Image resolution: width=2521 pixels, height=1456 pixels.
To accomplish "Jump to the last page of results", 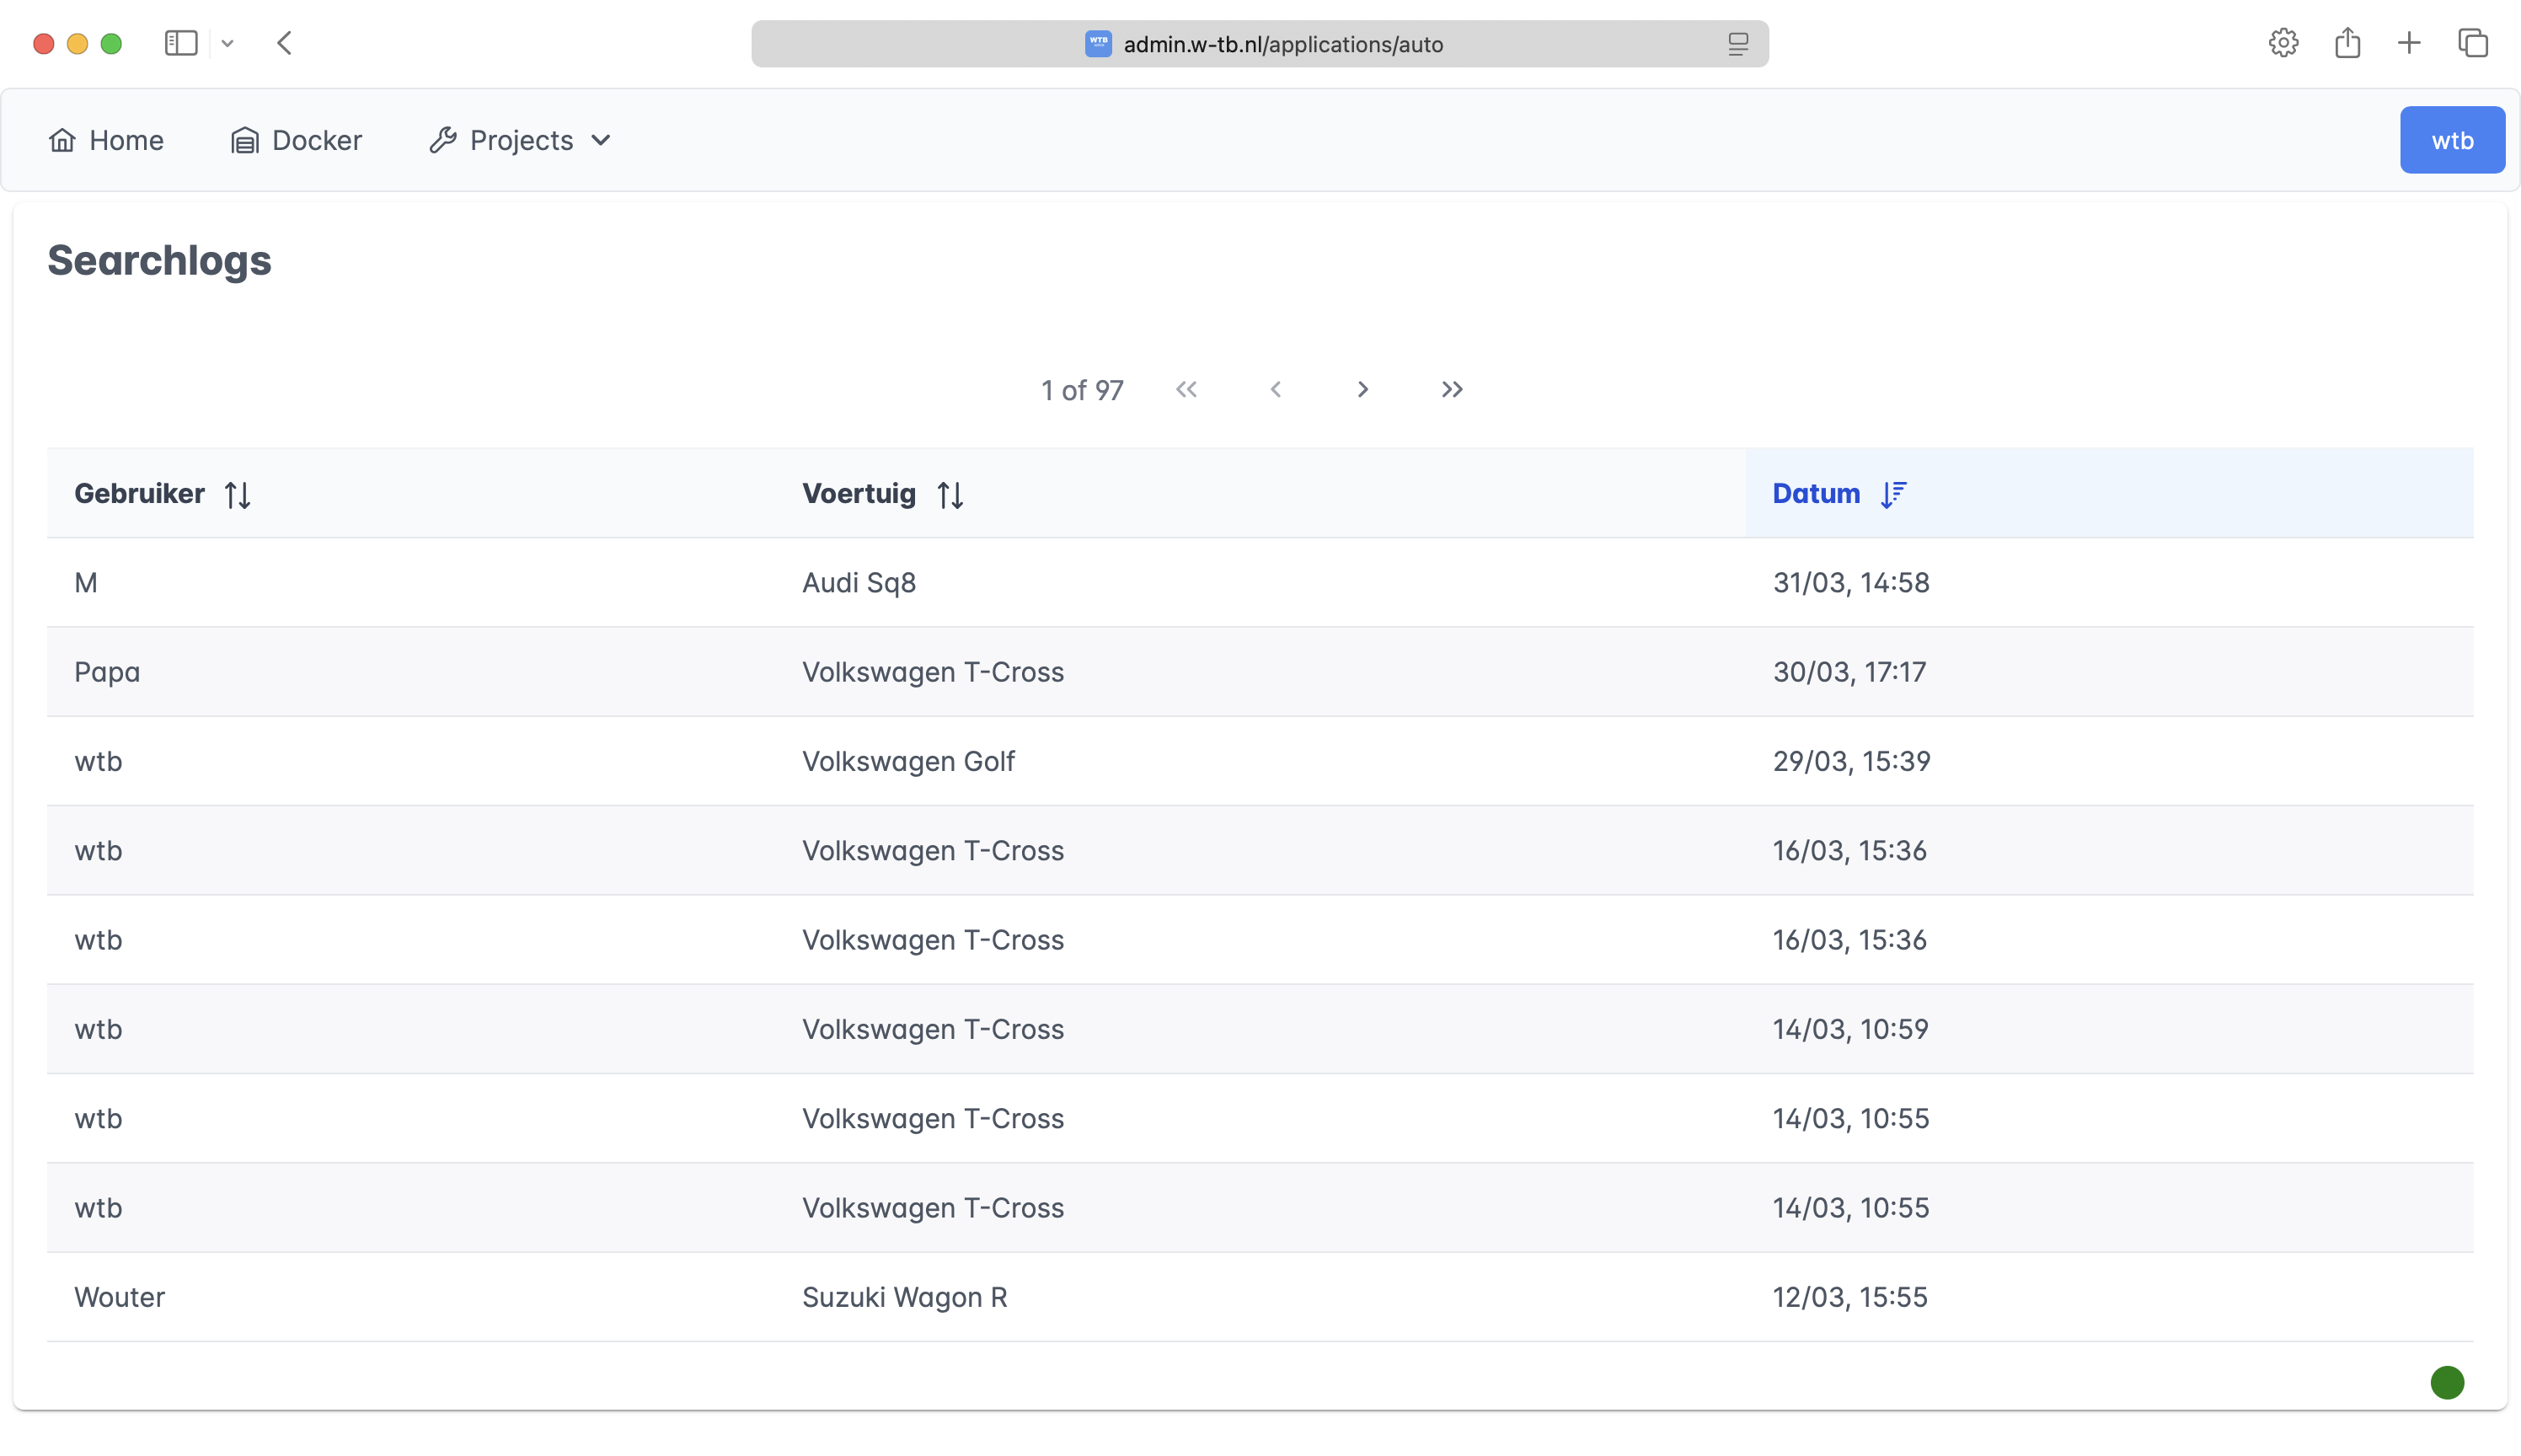I will click(1451, 390).
